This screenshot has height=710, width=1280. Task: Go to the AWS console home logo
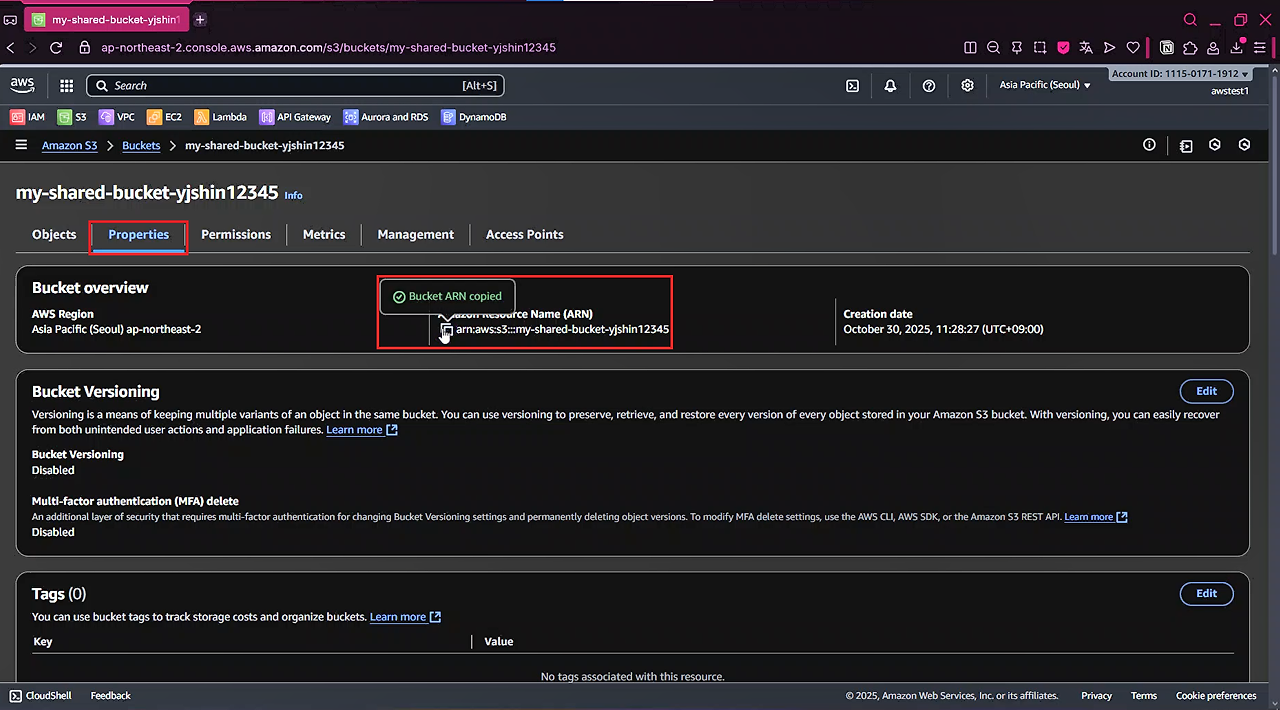(x=22, y=86)
